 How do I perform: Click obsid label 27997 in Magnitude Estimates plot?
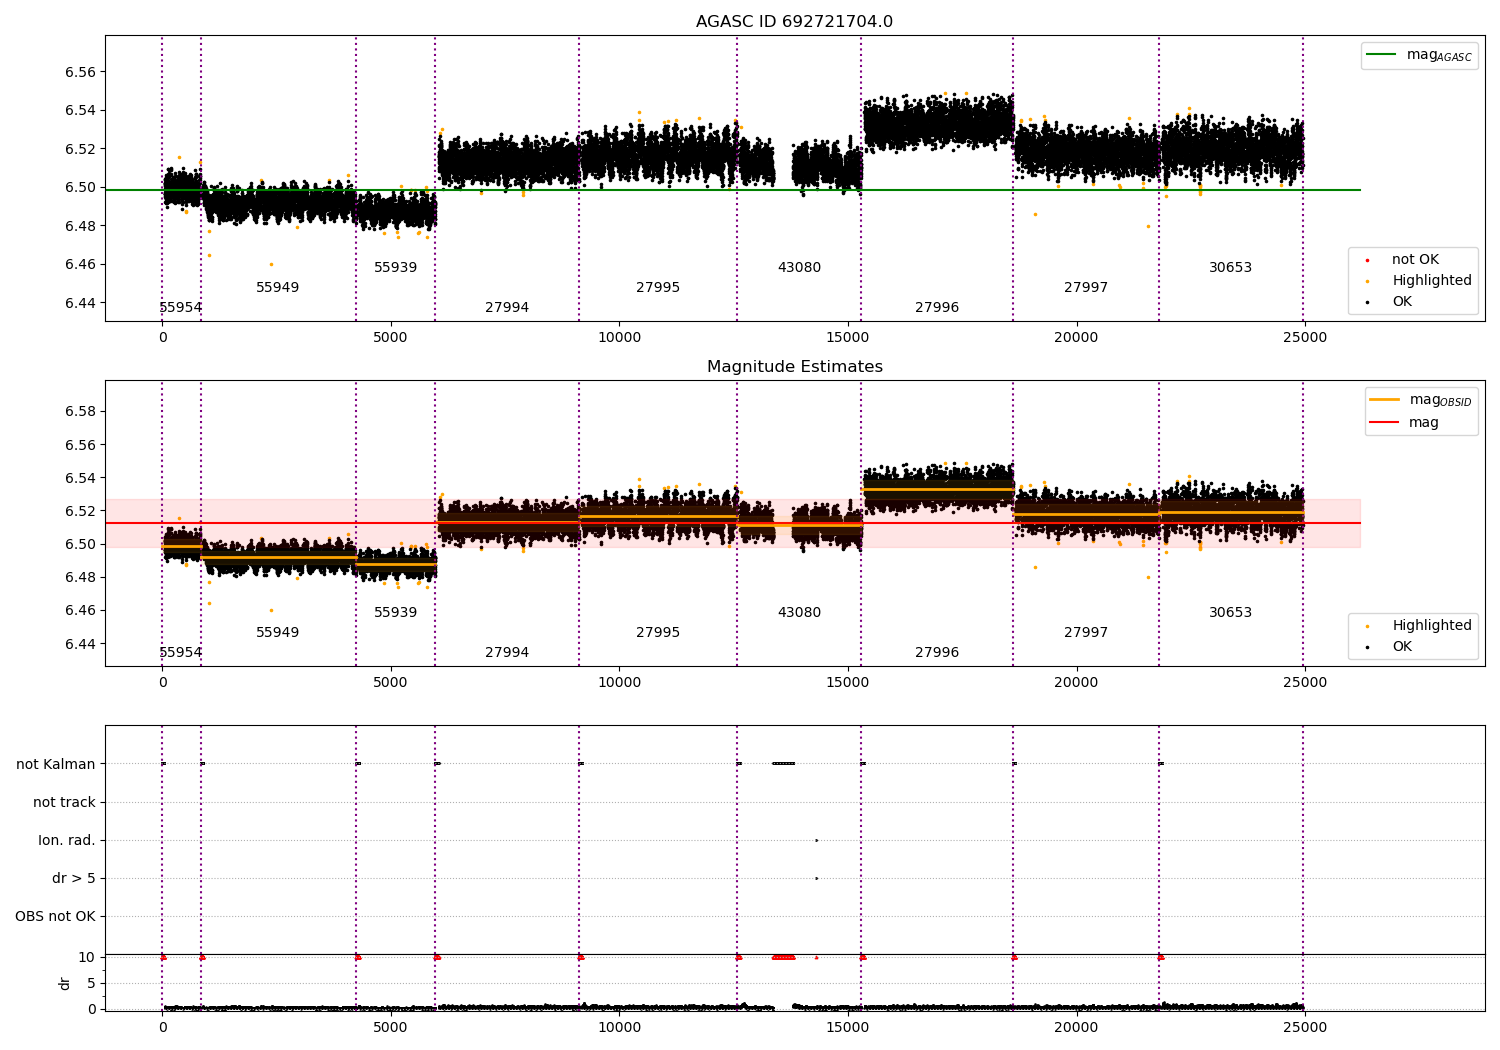[x=1086, y=633]
